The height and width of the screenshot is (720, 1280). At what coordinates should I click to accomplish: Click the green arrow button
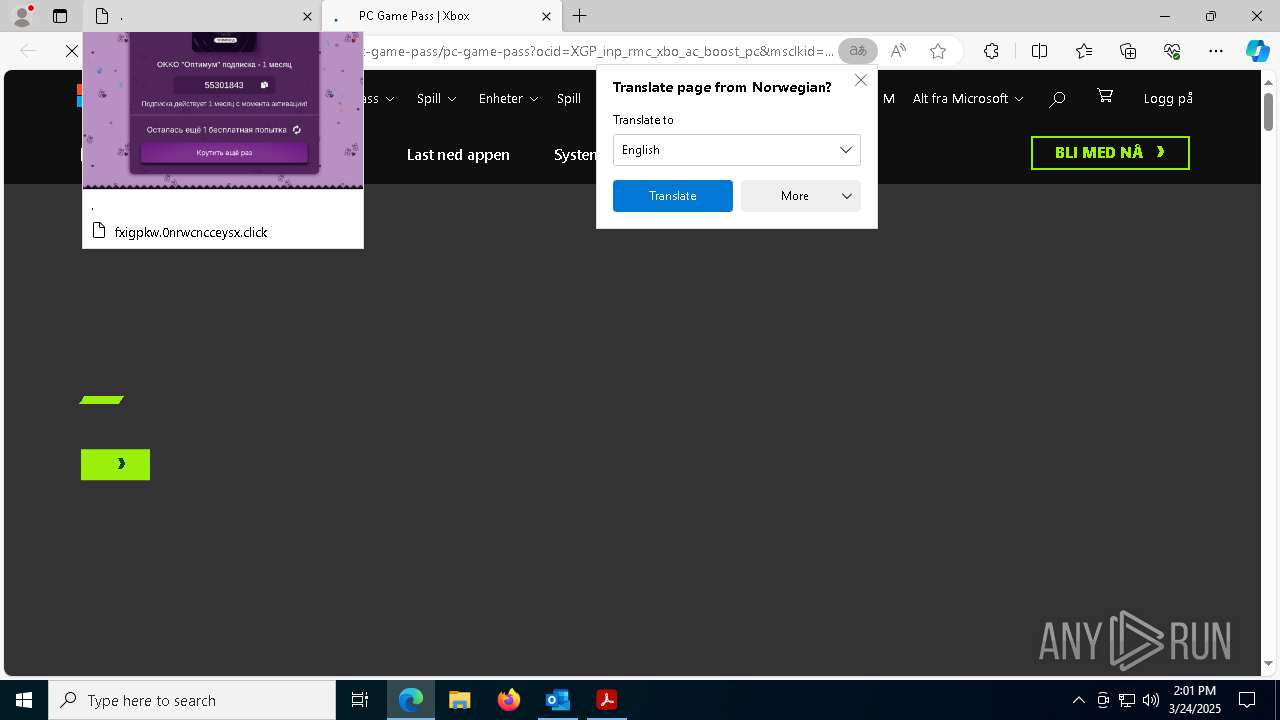115,464
